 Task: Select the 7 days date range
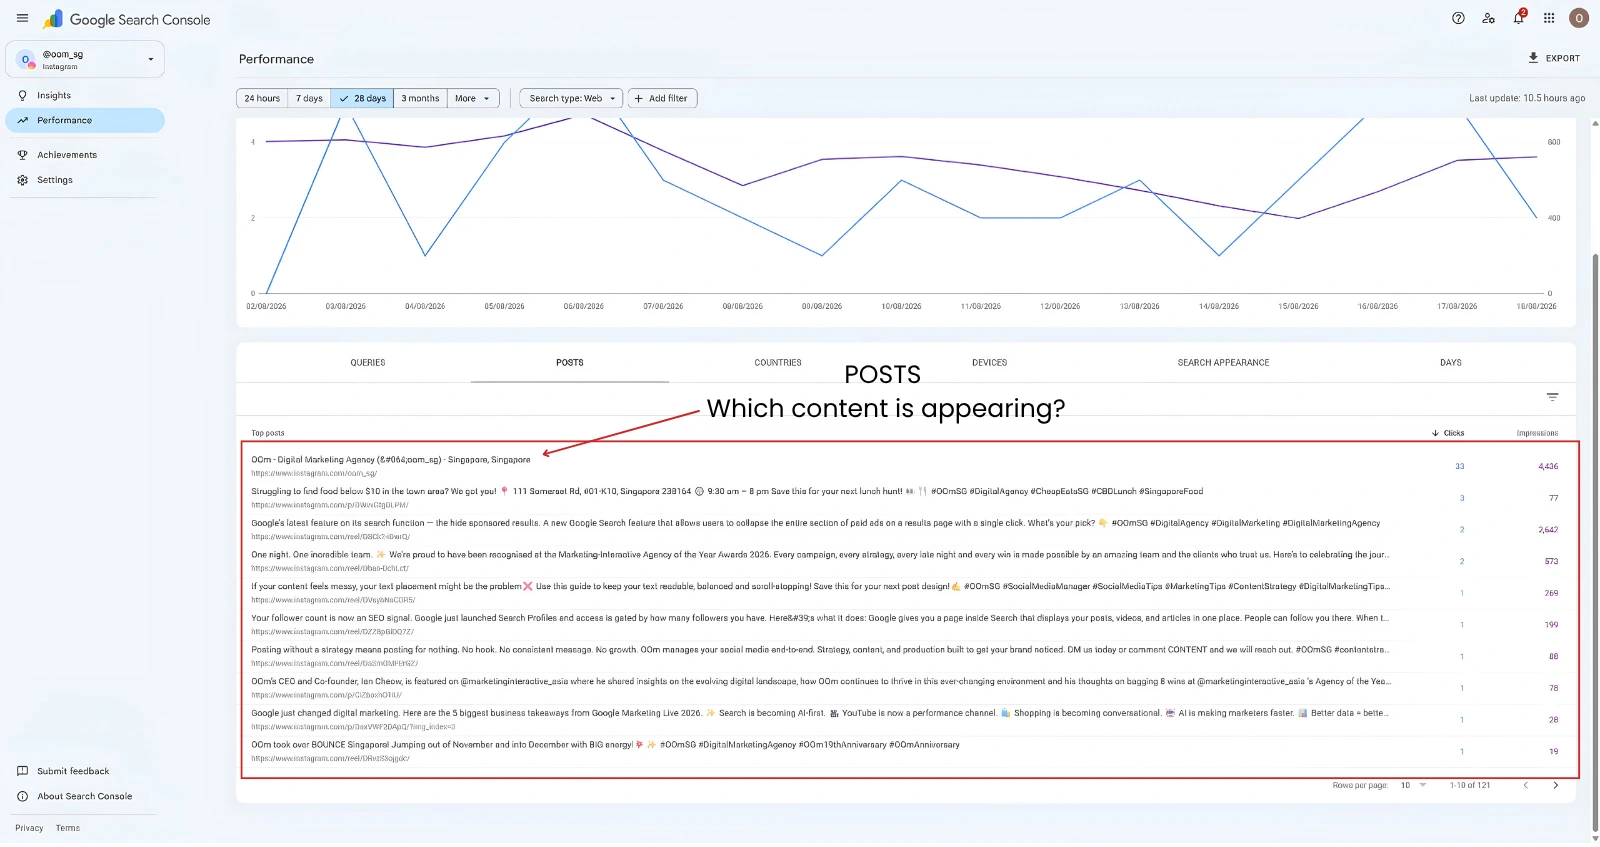coord(309,98)
